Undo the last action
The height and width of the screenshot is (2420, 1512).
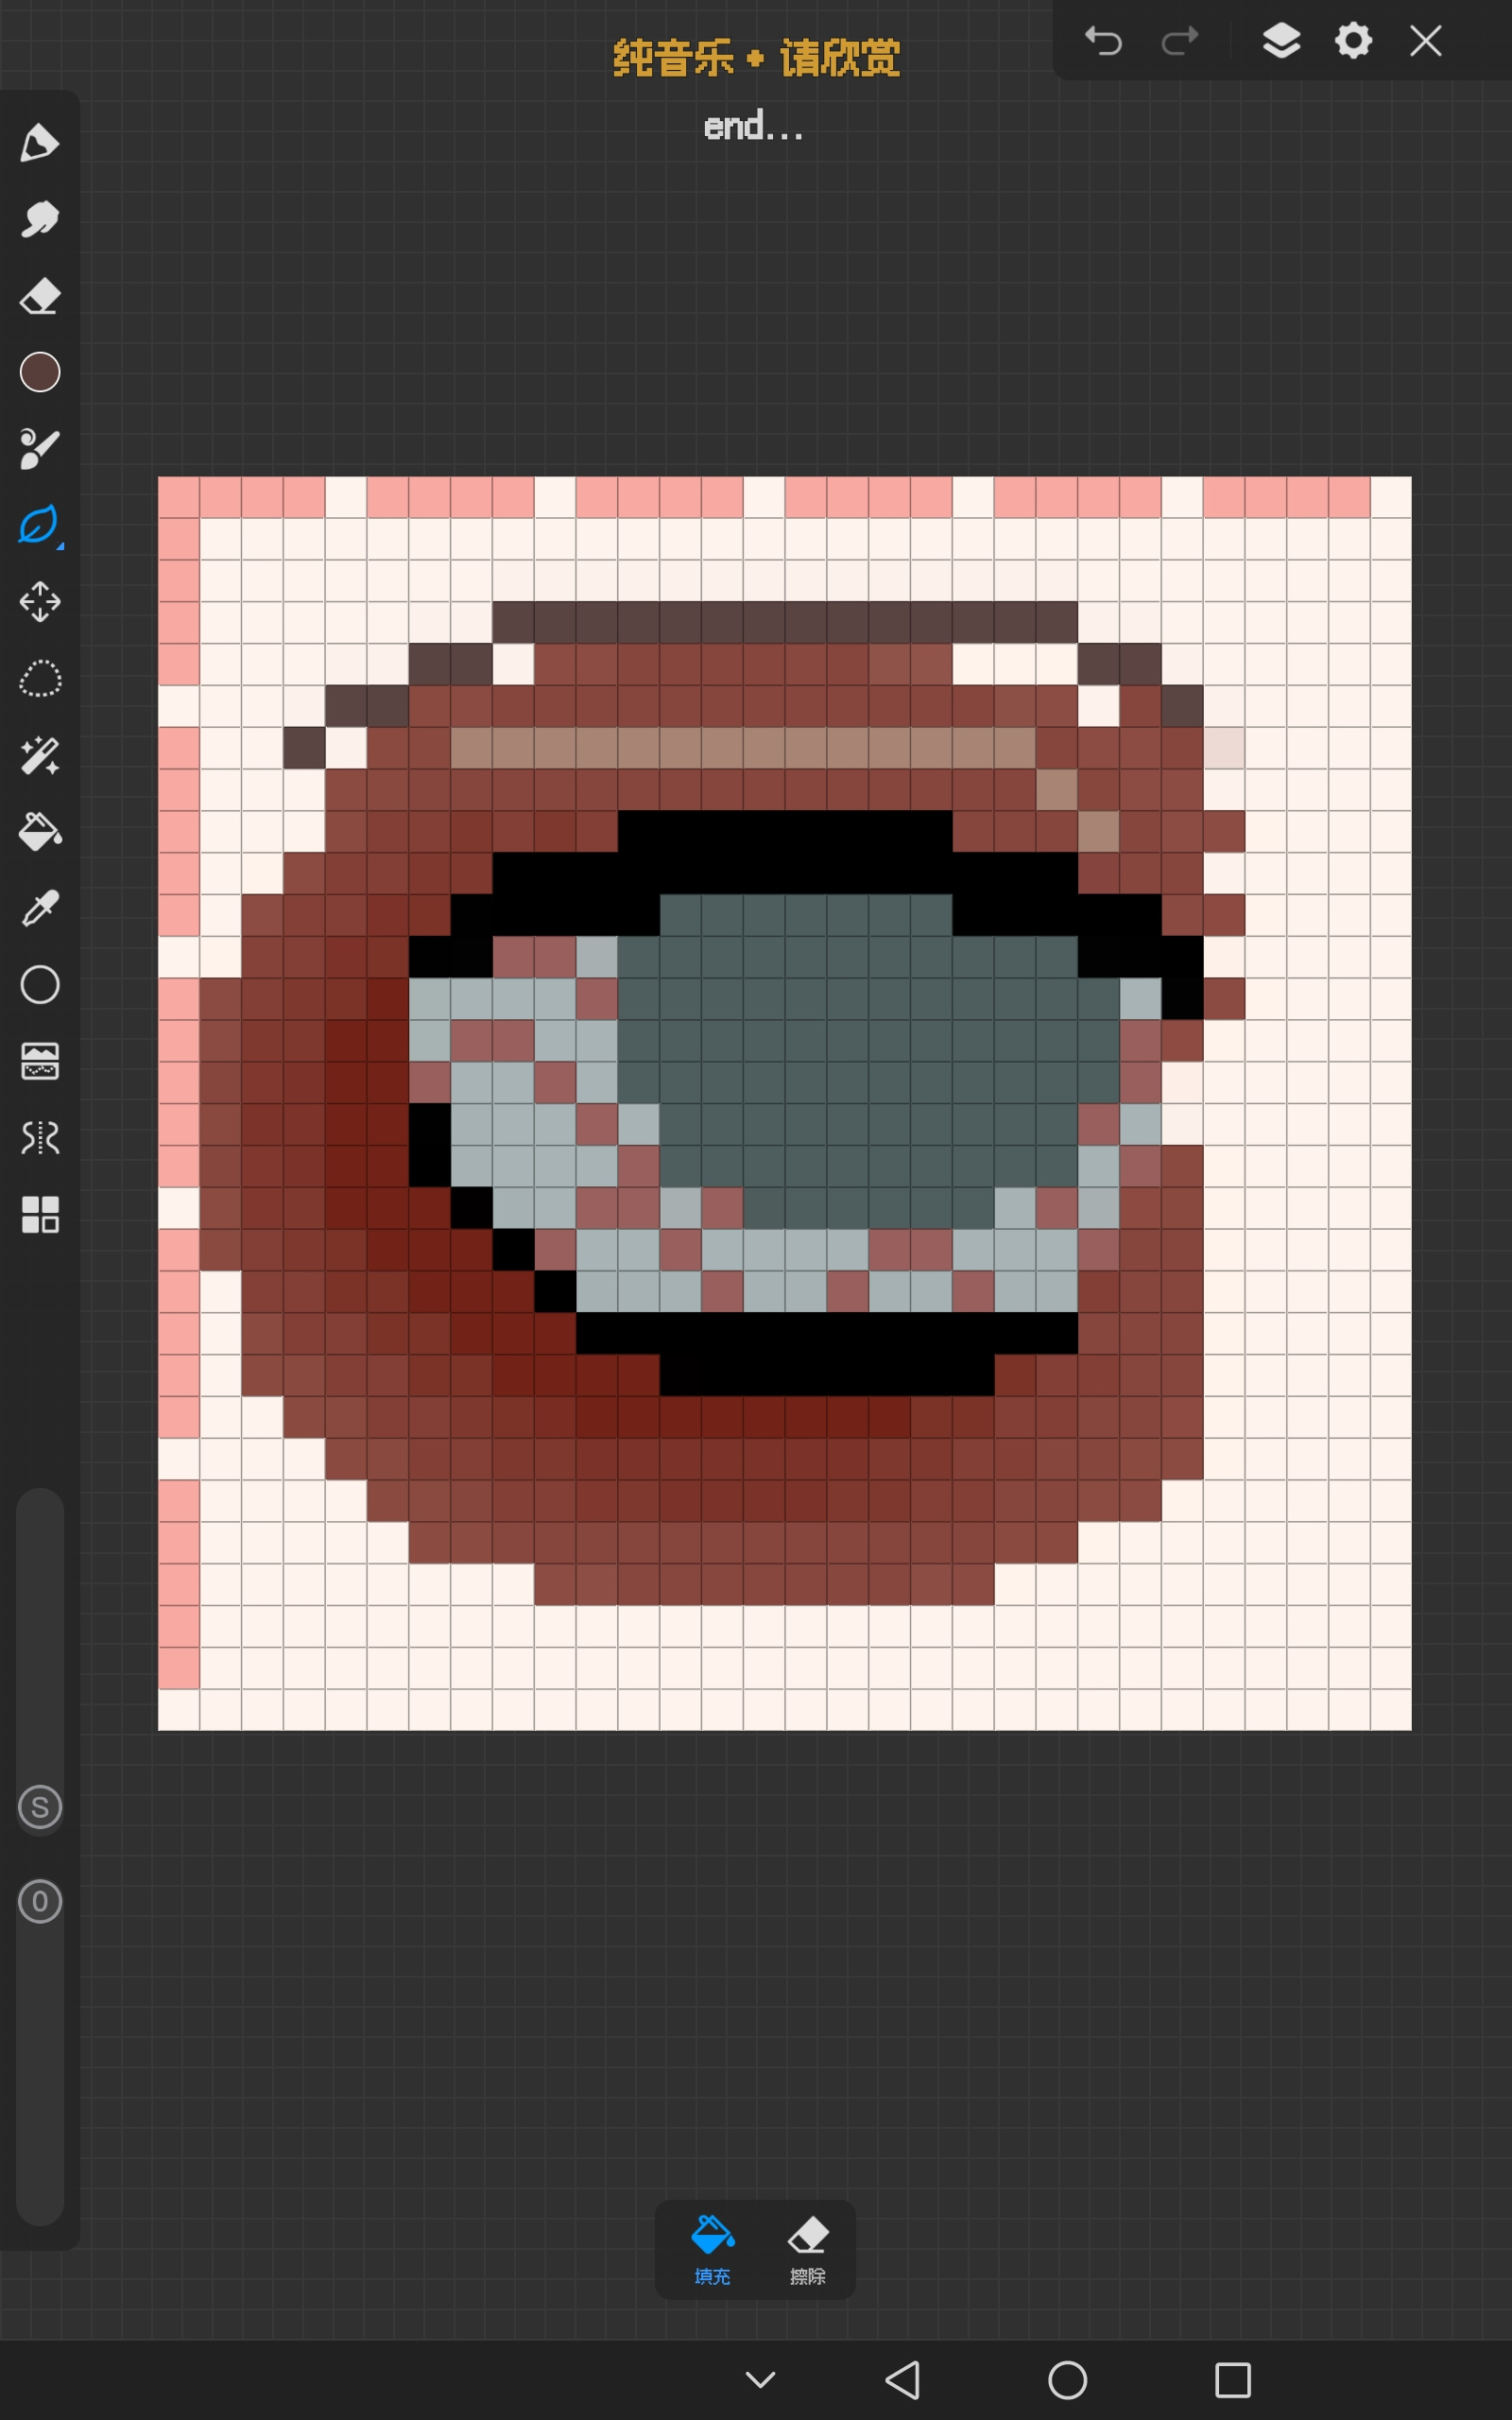point(1104,41)
